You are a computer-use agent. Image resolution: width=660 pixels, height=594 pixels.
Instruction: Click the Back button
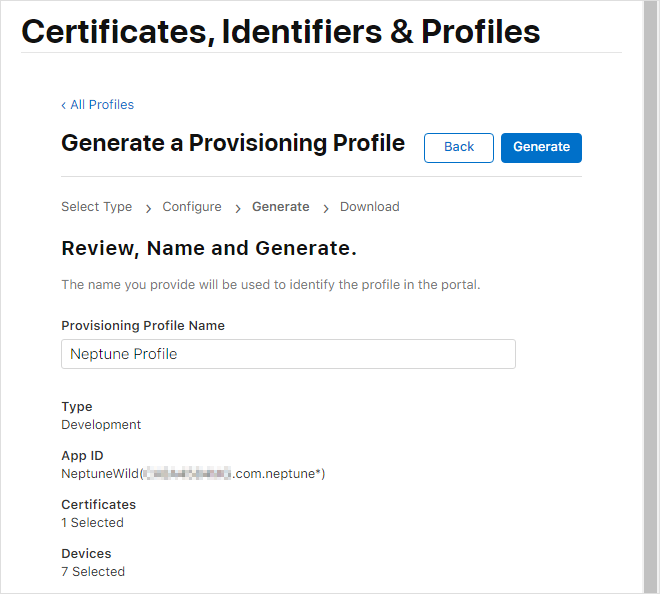coord(458,147)
